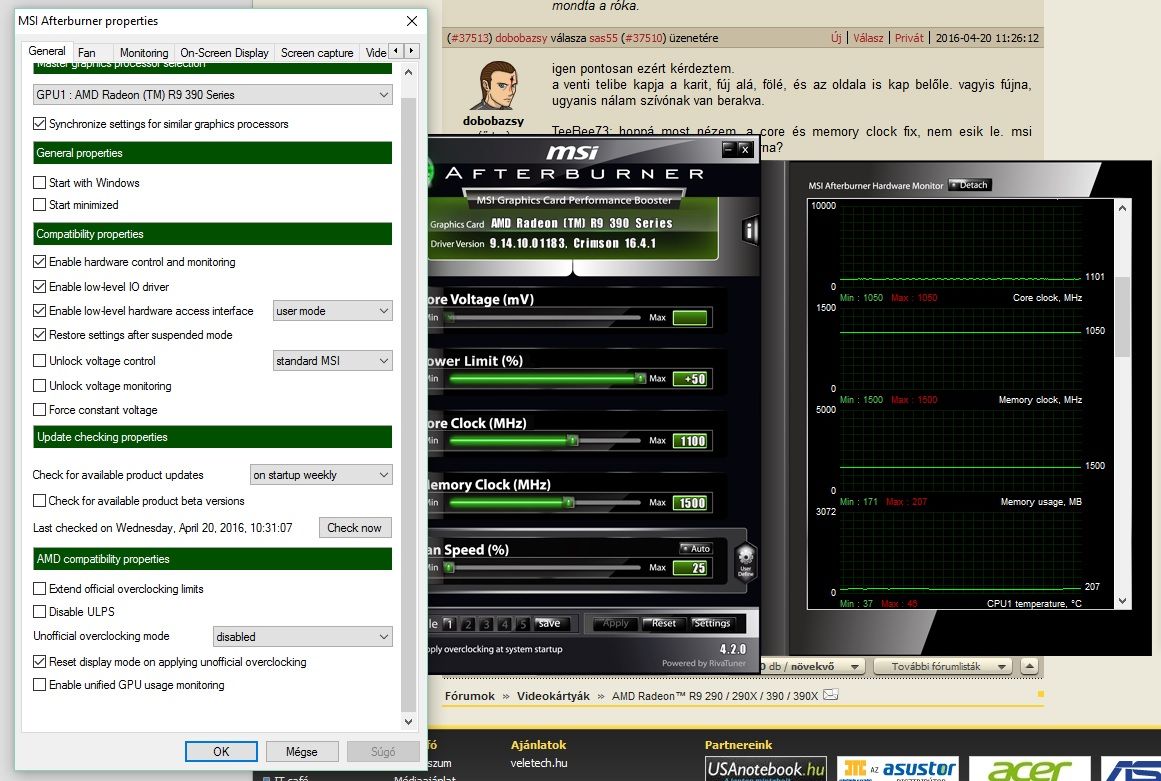Select profile slot 2 in Afterburner

coord(467,624)
